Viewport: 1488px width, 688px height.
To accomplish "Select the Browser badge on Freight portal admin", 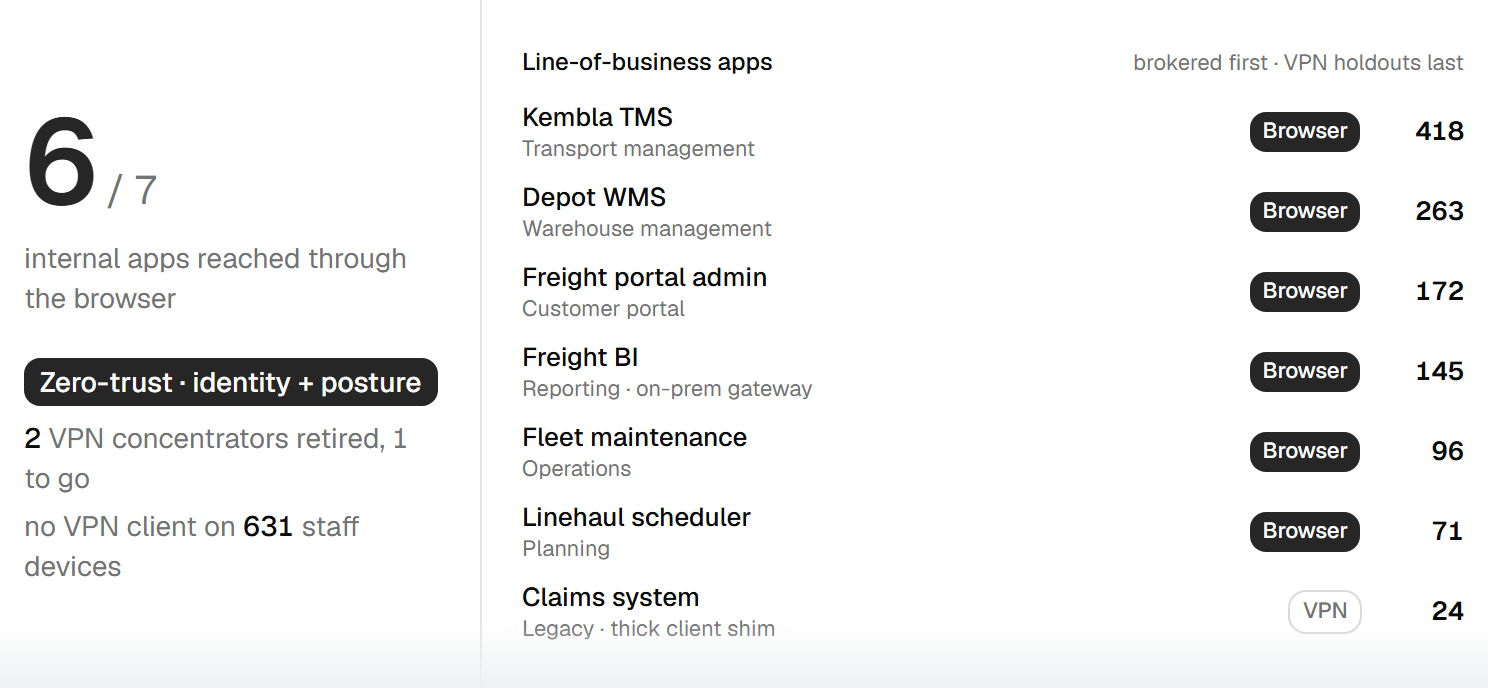I will pos(1304,291).
